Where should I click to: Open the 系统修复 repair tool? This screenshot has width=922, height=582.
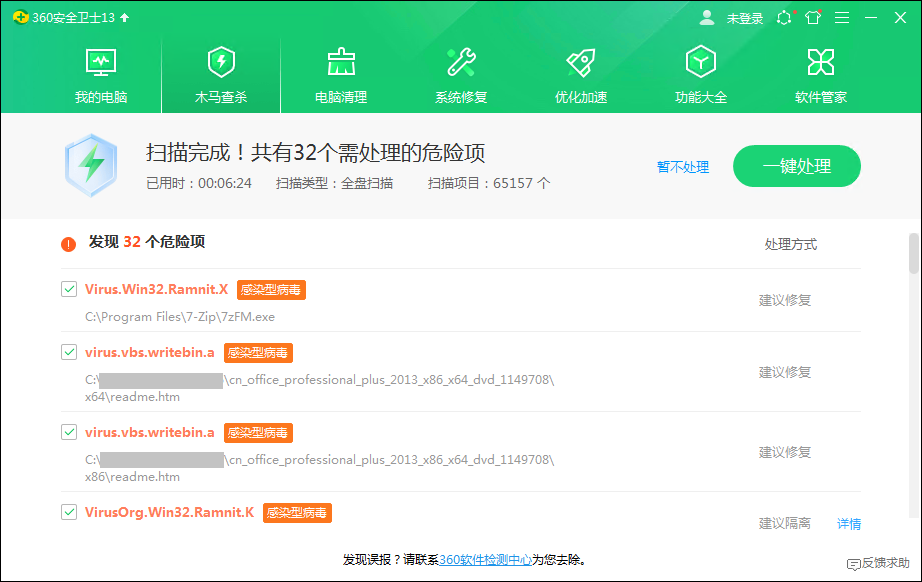[459, 72]
